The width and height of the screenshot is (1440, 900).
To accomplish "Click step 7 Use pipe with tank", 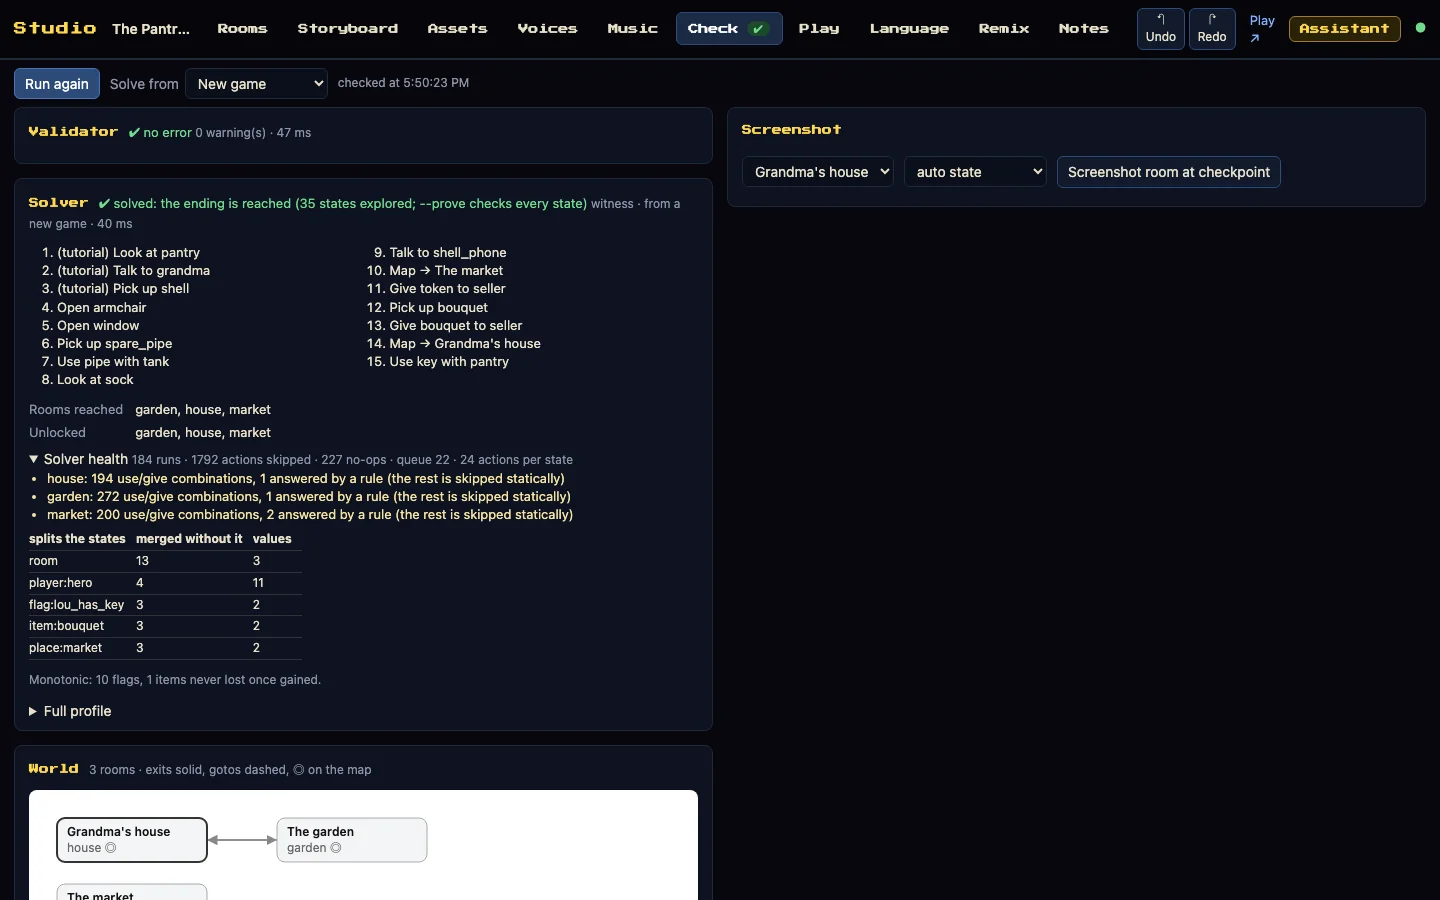I will pyautogui.click(x=113, y=362).
